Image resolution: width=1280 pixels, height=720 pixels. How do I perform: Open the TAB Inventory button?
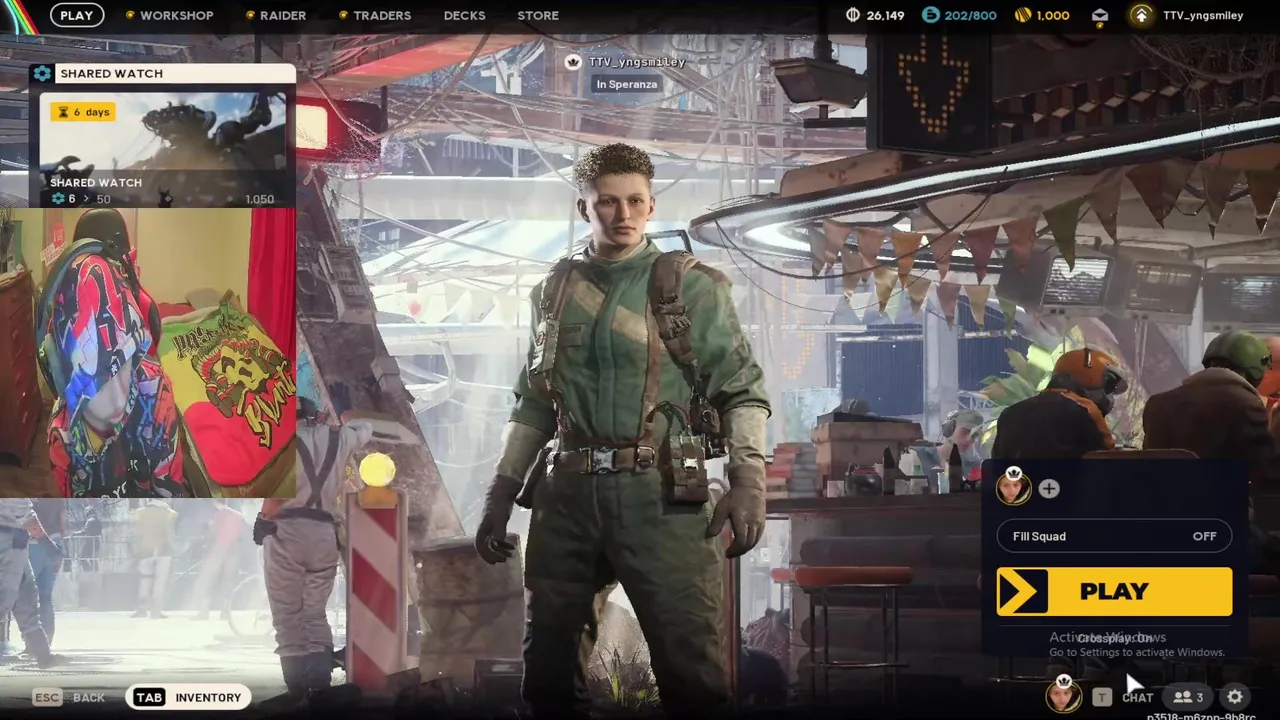(188, 697)
